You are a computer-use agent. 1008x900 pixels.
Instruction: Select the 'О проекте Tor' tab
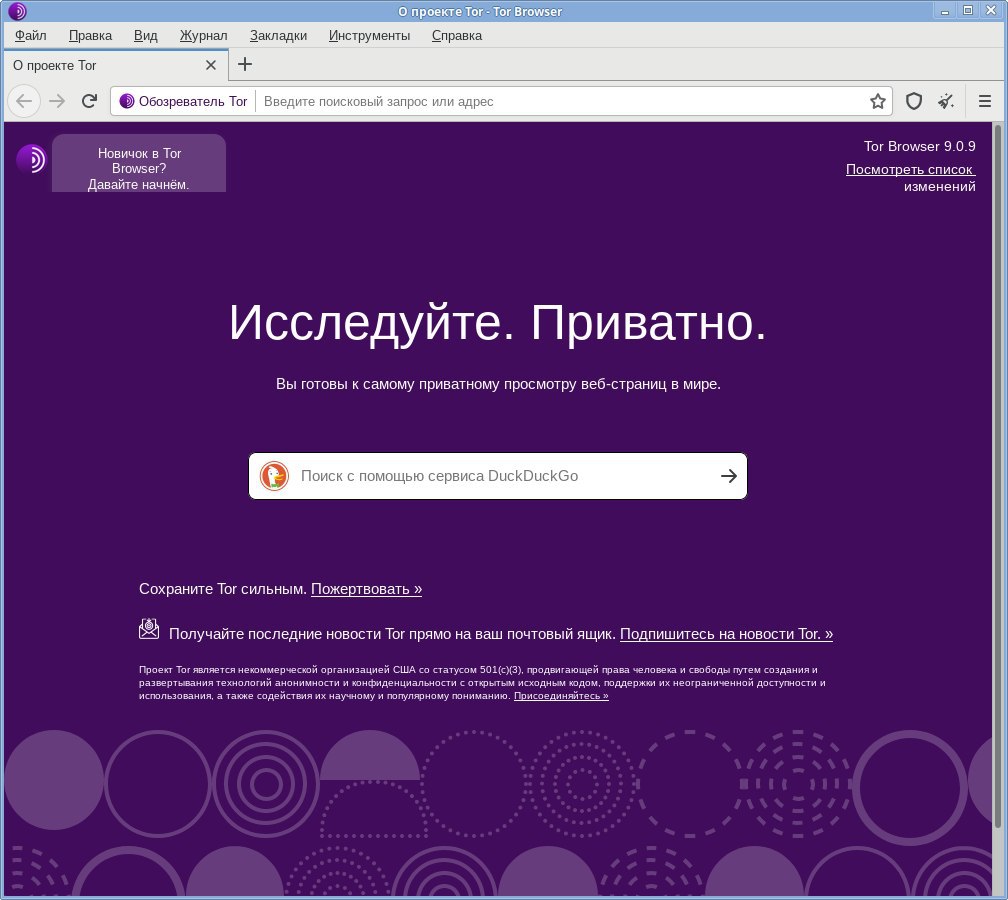(x=114, y=65)
